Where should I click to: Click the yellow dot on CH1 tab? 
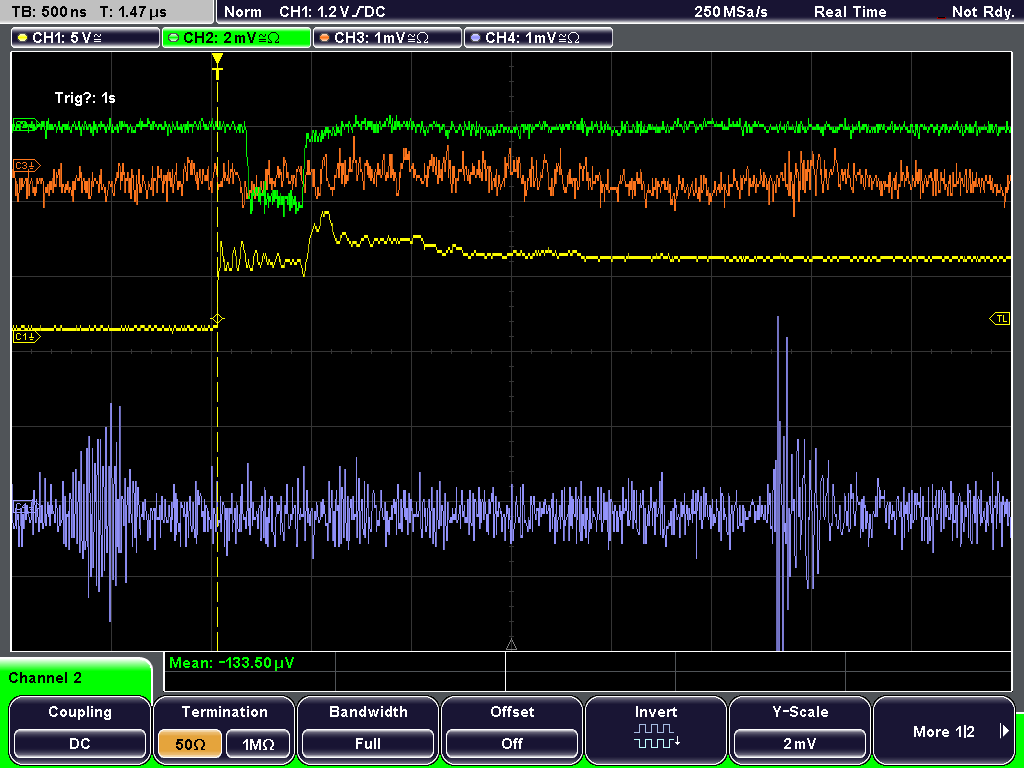(x=23, y=38)
